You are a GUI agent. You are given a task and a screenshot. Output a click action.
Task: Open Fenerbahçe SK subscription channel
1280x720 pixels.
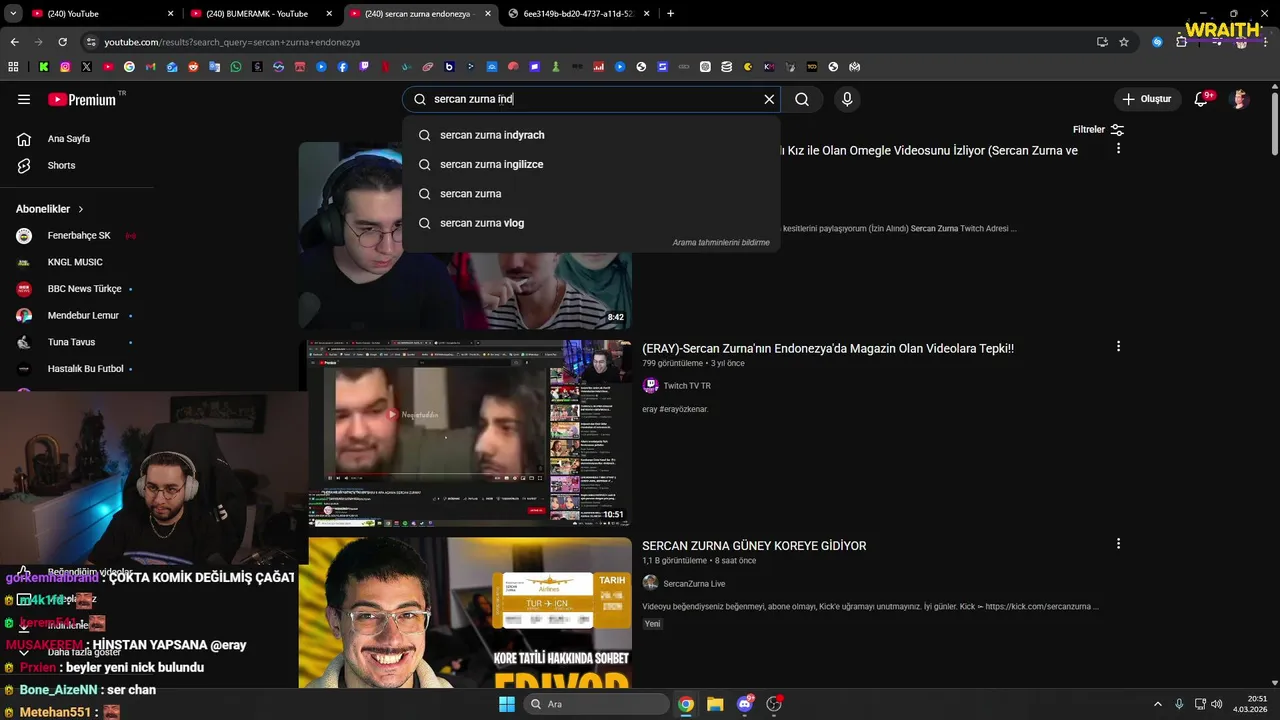click(x=77, y=236)
